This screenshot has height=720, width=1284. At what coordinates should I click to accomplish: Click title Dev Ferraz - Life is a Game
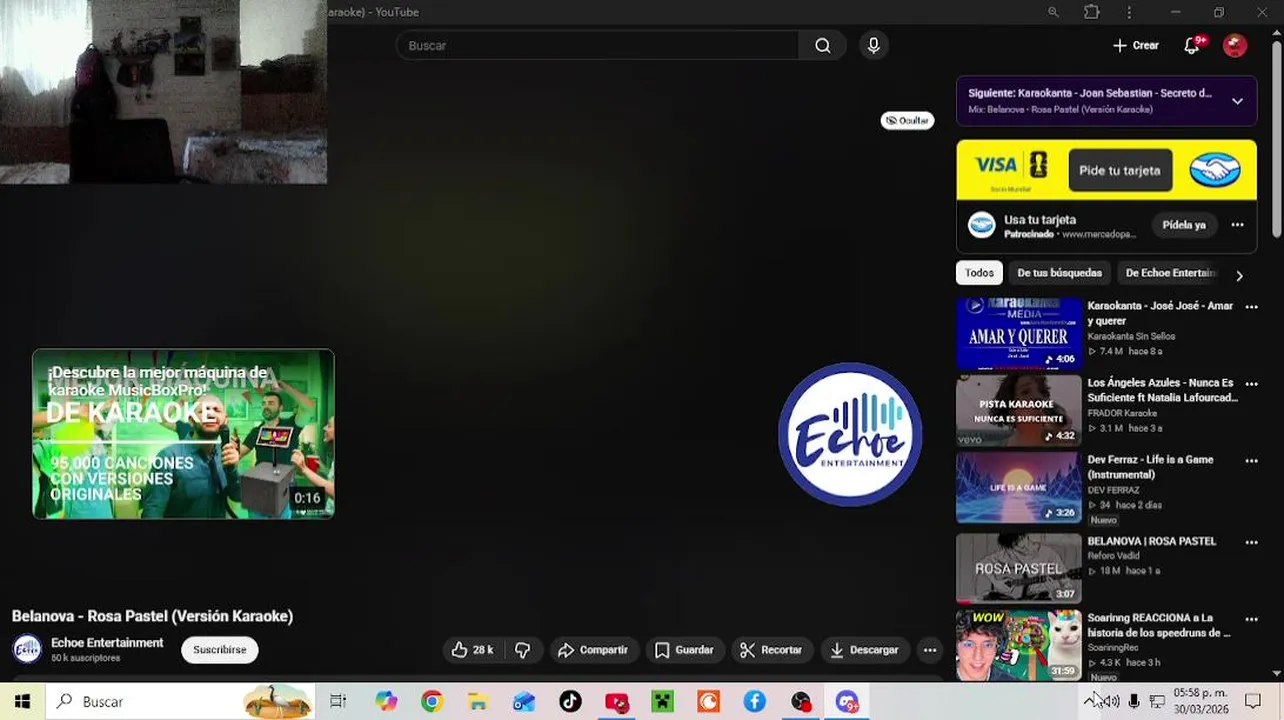point(1150,467)
